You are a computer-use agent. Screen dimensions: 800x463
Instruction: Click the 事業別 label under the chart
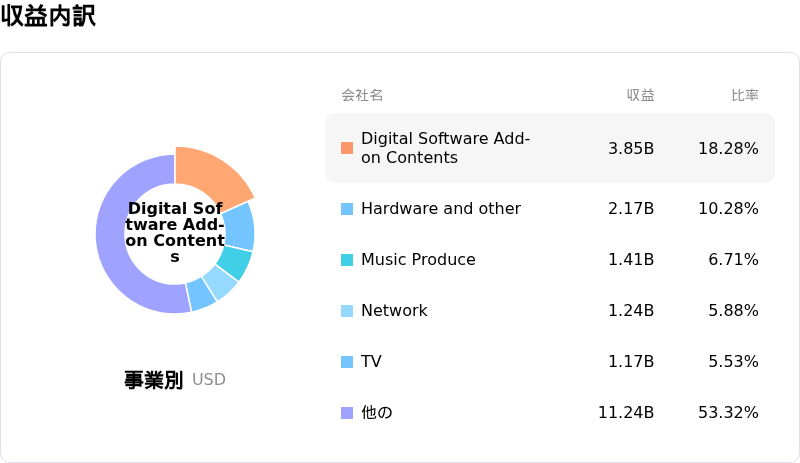click(x=154, y=380)
